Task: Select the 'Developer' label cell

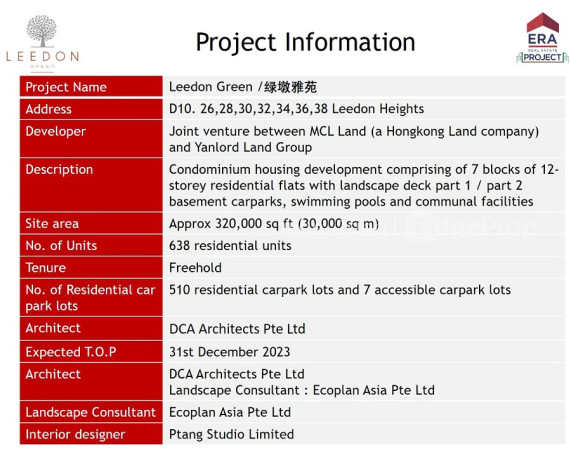Action: coord(91,139)
